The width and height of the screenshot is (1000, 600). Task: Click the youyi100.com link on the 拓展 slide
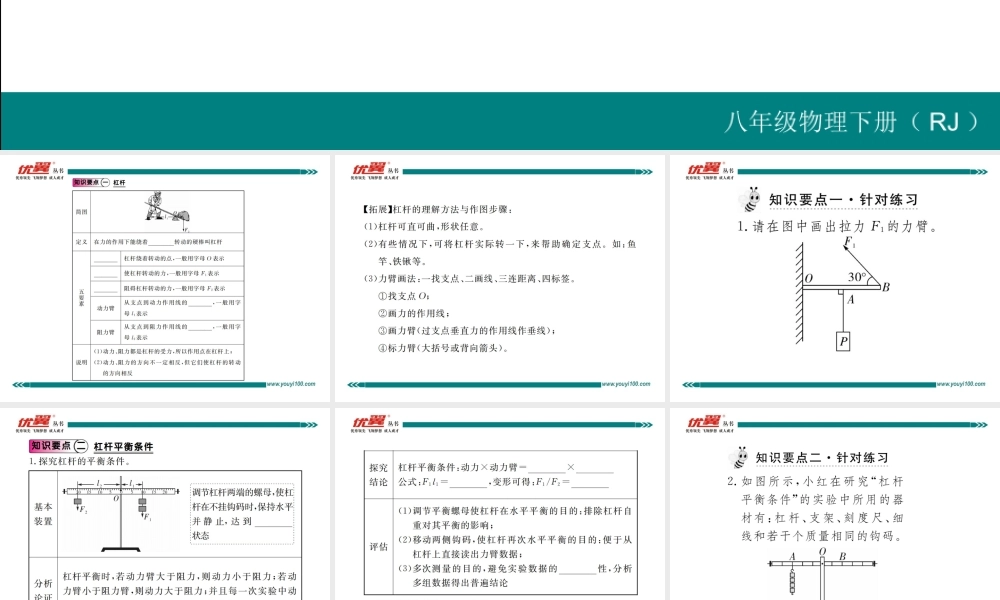pyautogui.click(x=626, y=383)
